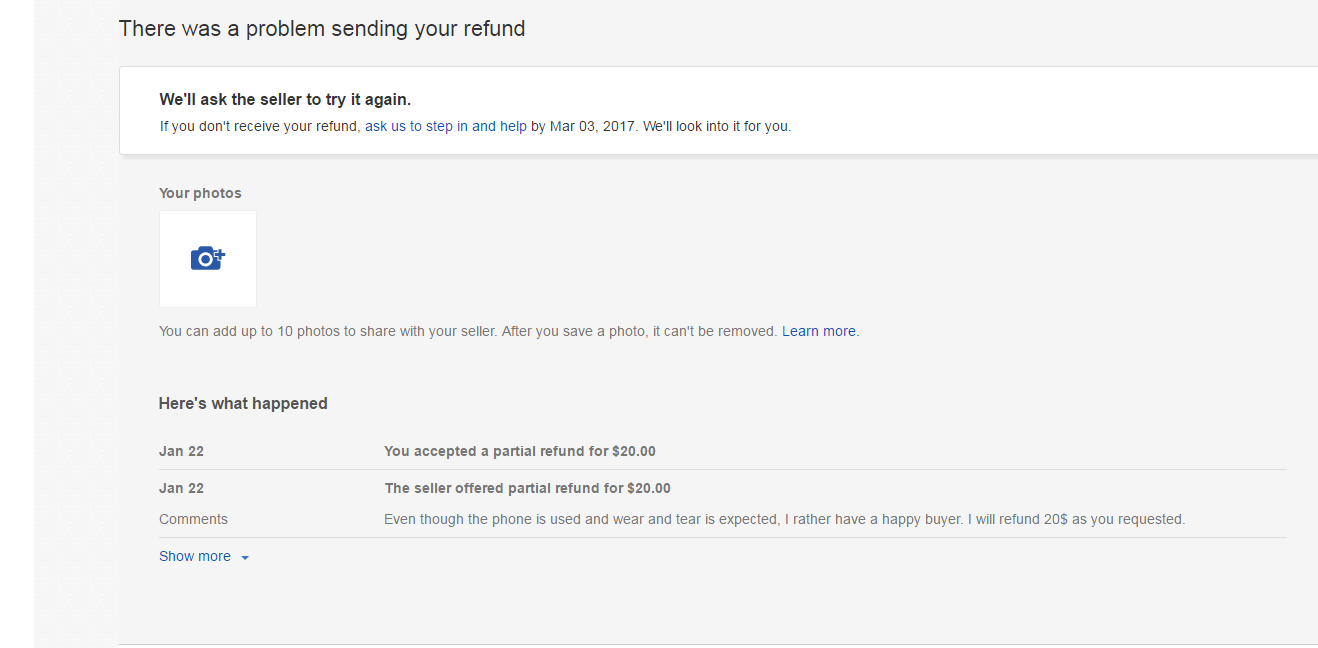Click the camera add-photo icon
The image size is (1318, 648).
pos(207,258)
